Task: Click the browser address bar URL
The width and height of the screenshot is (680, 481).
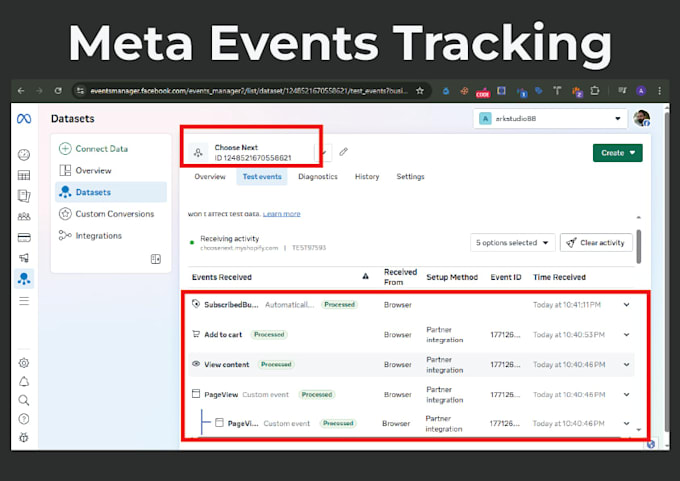Action: tap(249, 91)
